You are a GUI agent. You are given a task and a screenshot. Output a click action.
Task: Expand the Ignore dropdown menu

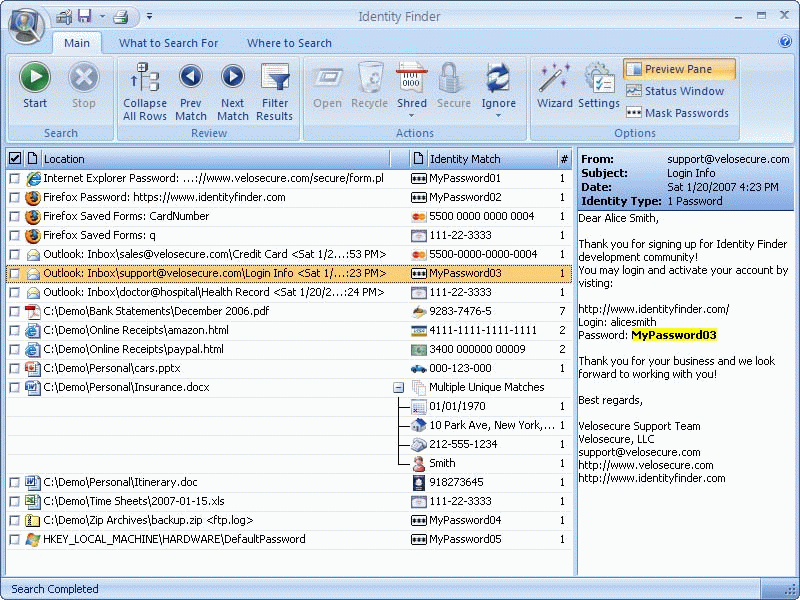click(498, 115)
